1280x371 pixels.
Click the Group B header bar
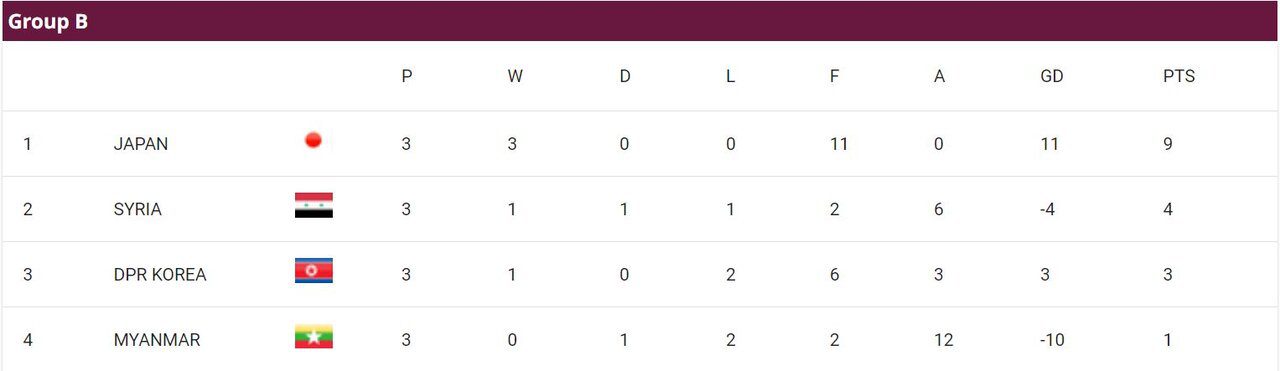click(x=640, y=21)
